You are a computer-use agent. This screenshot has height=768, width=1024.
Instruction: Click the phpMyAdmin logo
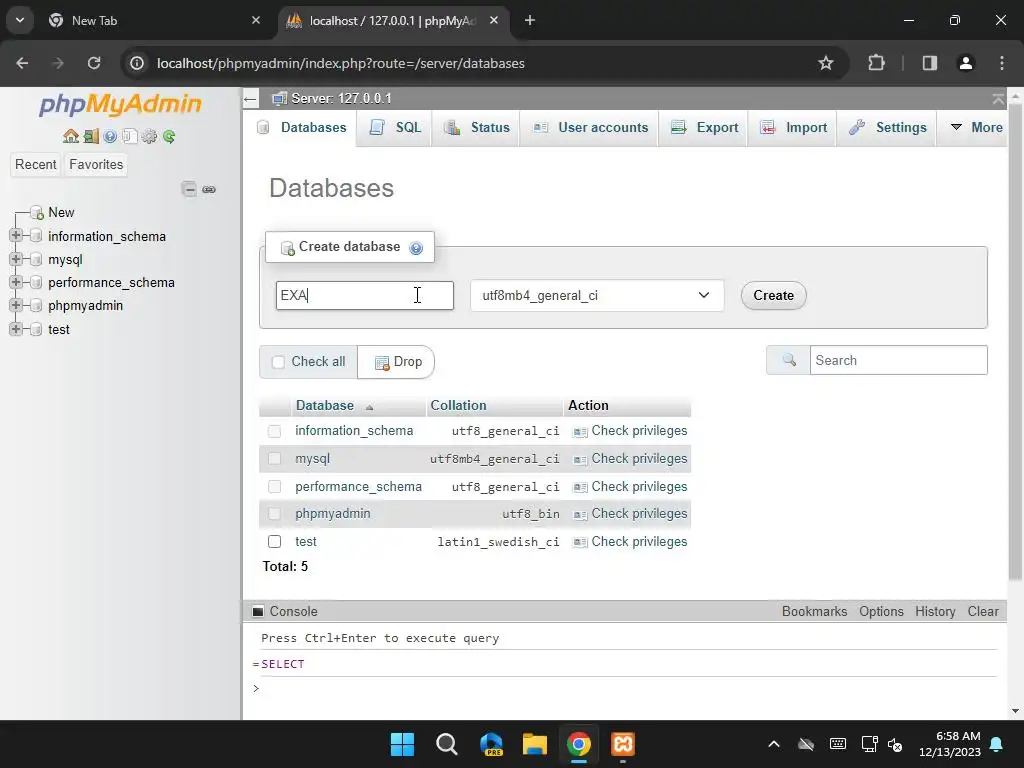[120, 104]
